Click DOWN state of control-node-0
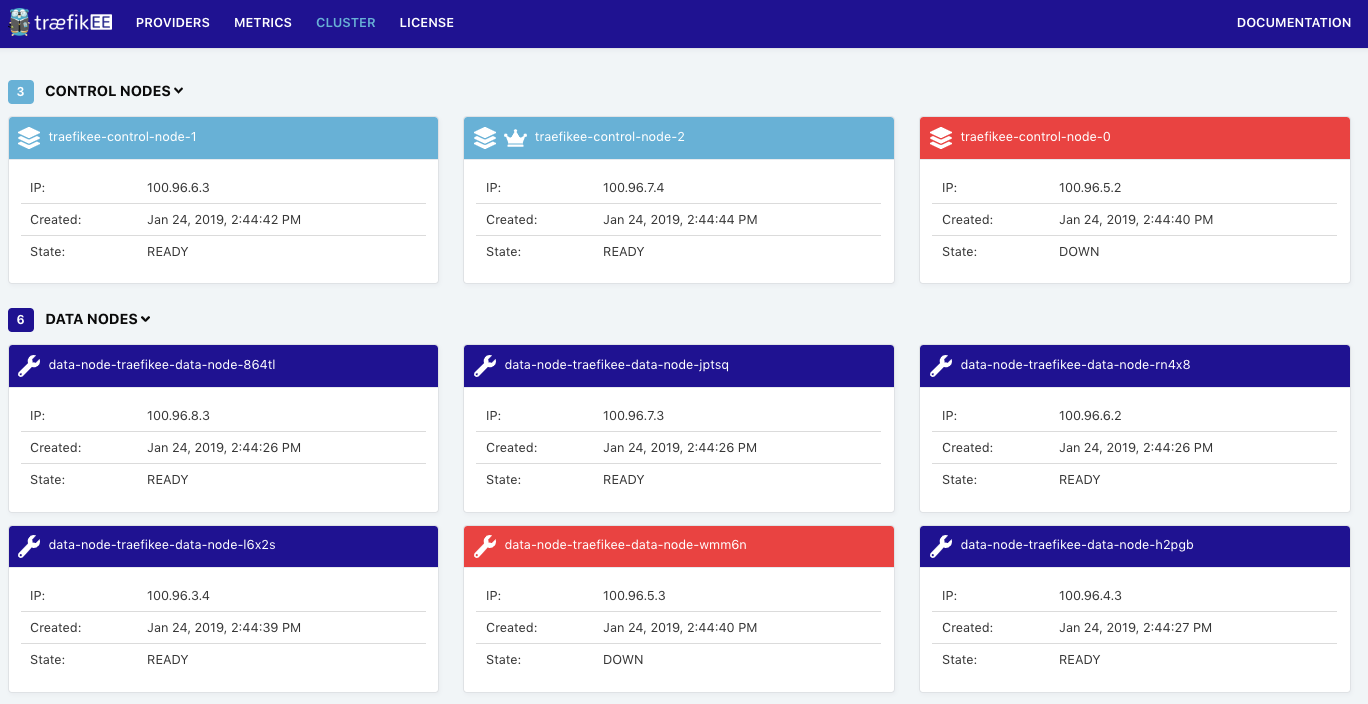The width and height of the screenshot is (1368, 704). (1079, 251)
